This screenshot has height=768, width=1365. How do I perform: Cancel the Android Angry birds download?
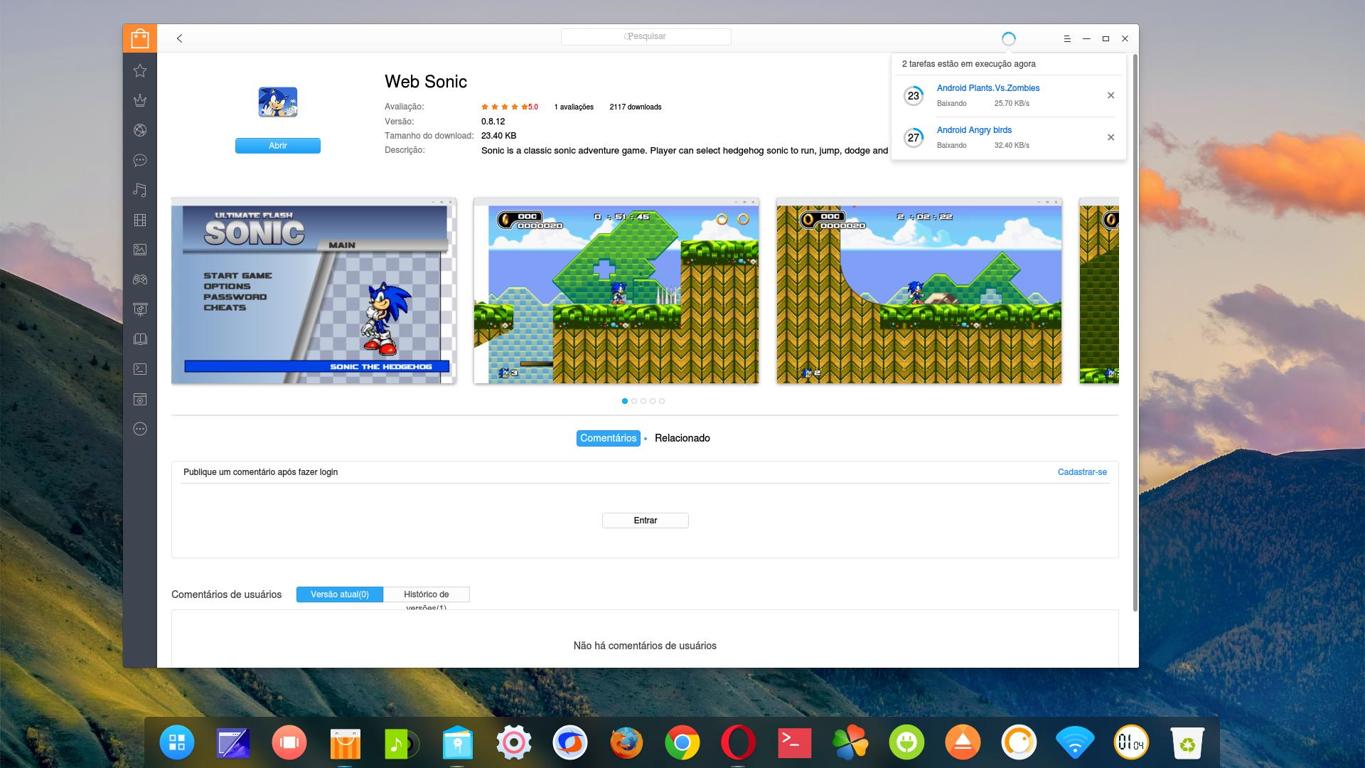1110,138
